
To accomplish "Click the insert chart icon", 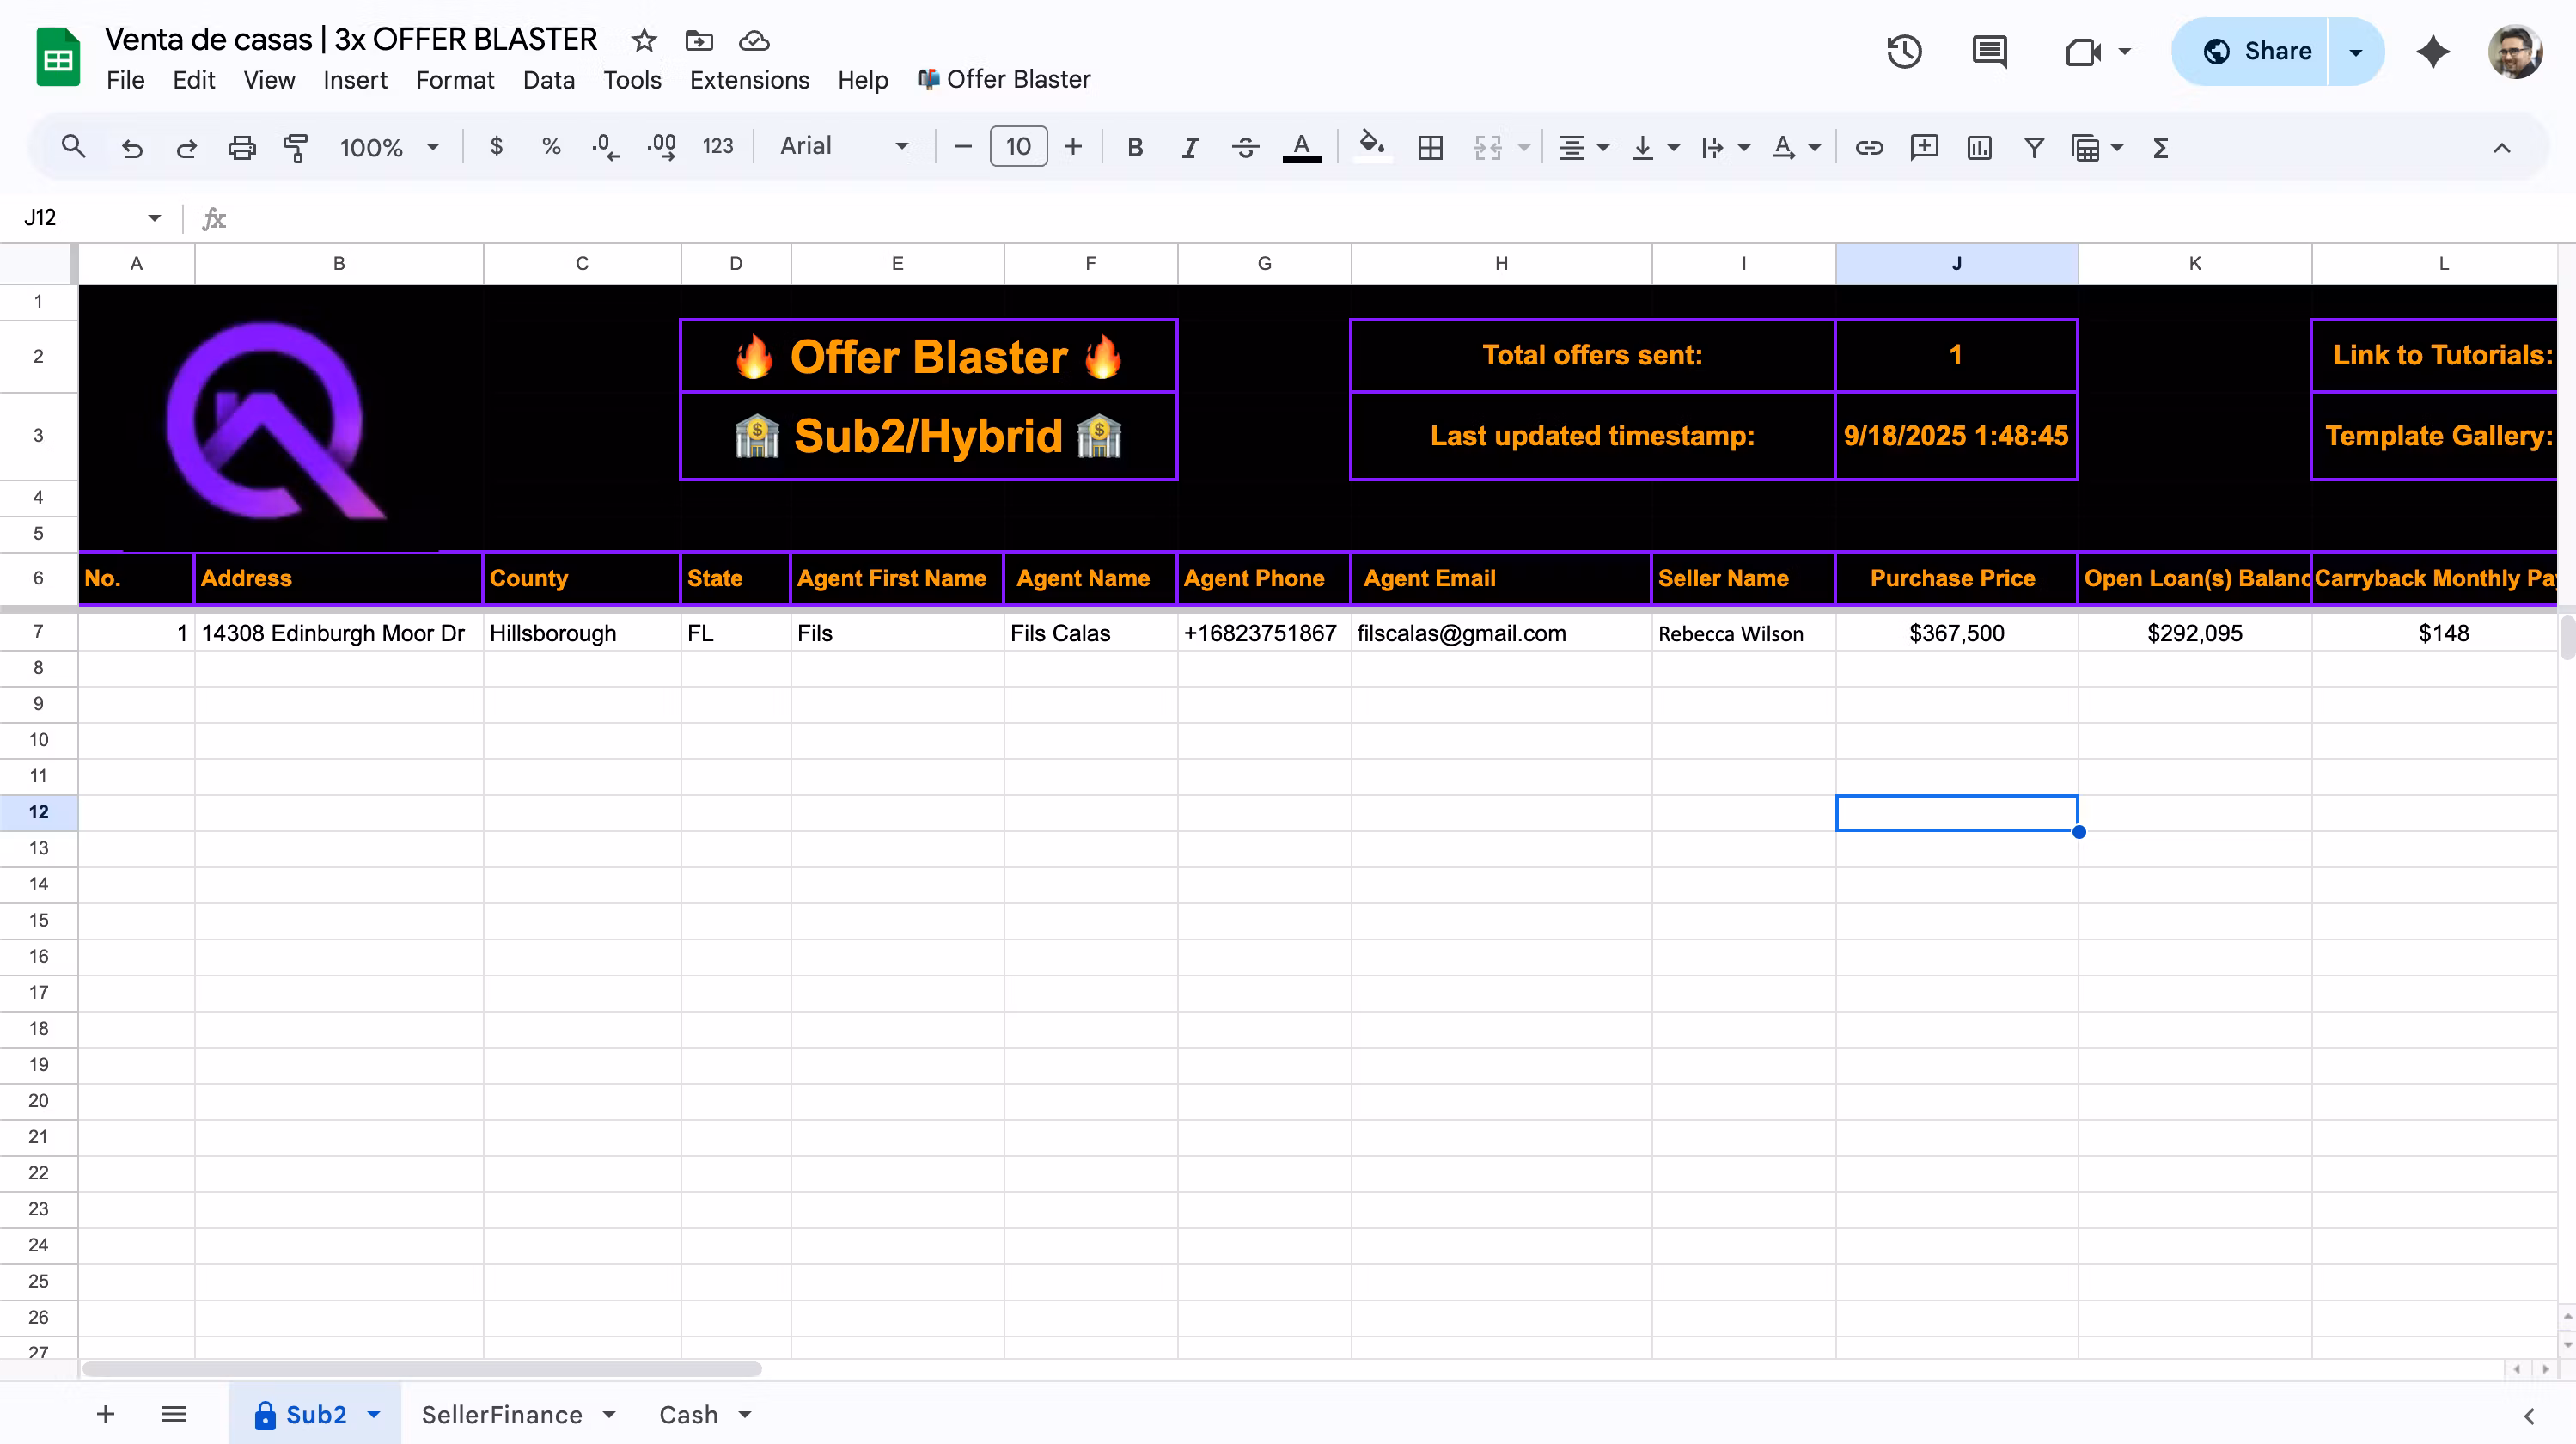I will [1979, 148].
